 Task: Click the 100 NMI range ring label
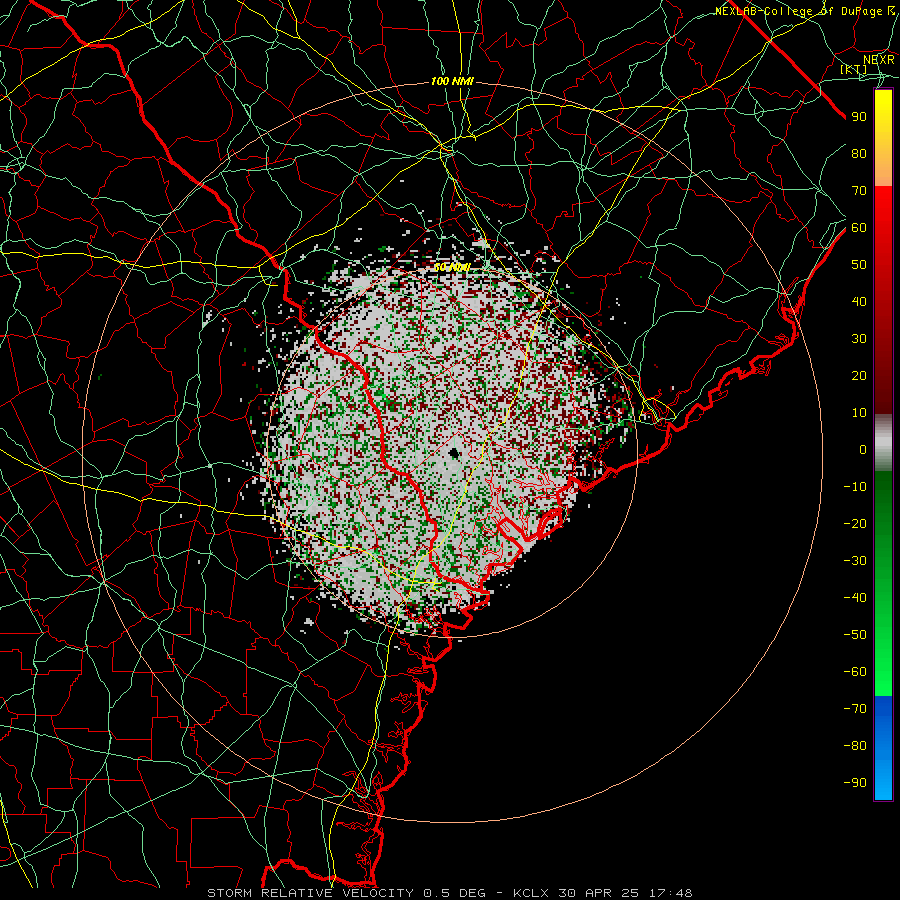click(x=452, y=82)
